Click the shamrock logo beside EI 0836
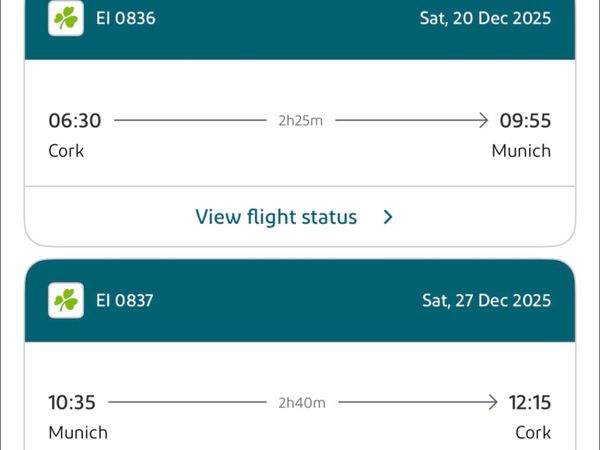This screenshot has height=450, width=600. coord(66,19)
